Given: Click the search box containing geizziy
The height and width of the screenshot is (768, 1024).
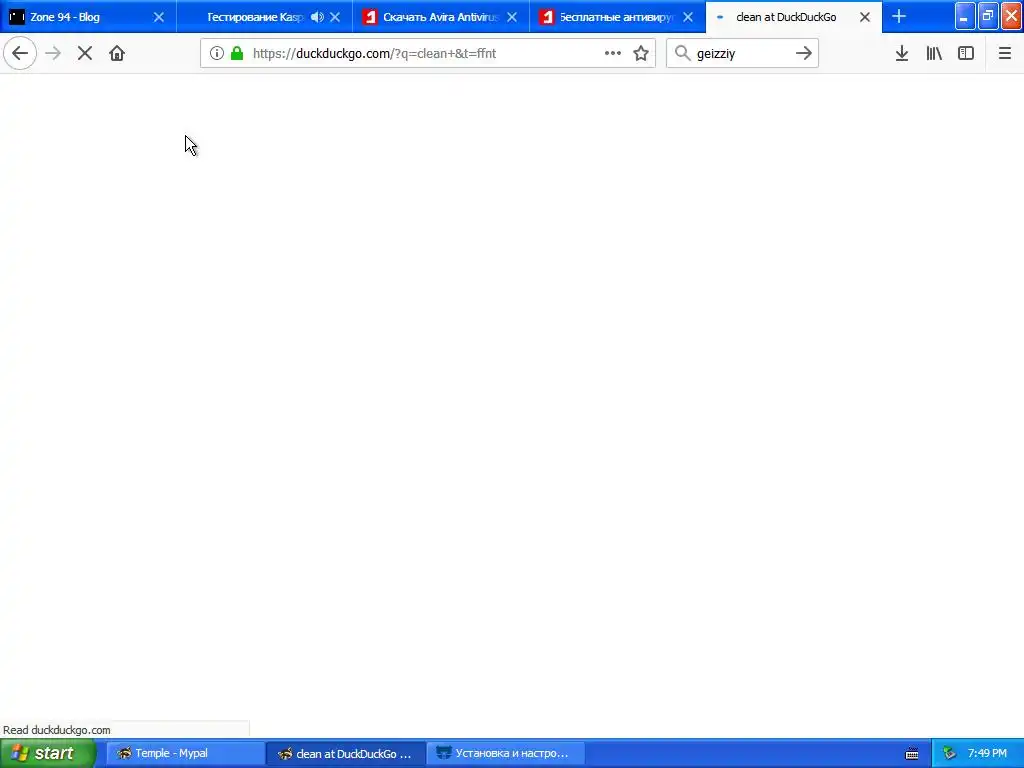Looking at the screenshot, I should pyautogui.click(x=741, y=54).
